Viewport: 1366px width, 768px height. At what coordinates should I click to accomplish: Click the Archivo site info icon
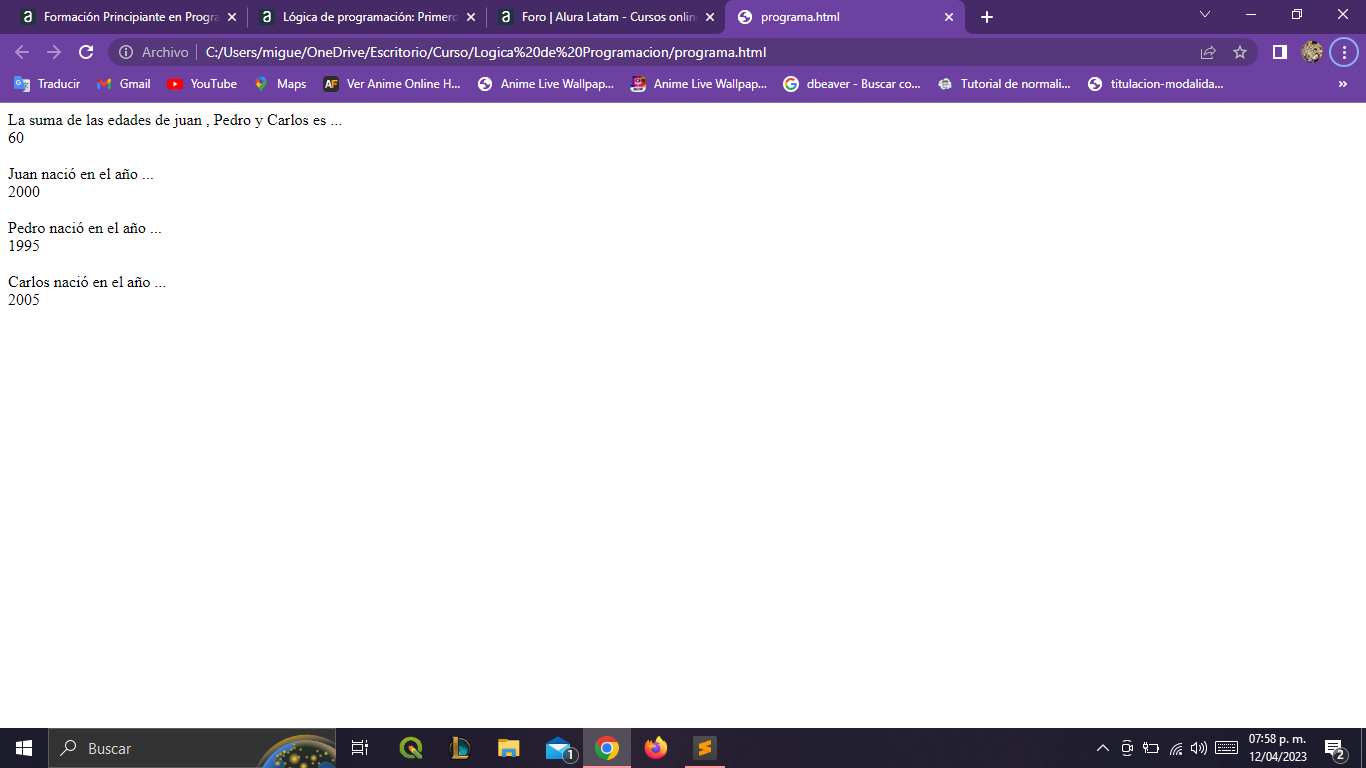[127, 52]
